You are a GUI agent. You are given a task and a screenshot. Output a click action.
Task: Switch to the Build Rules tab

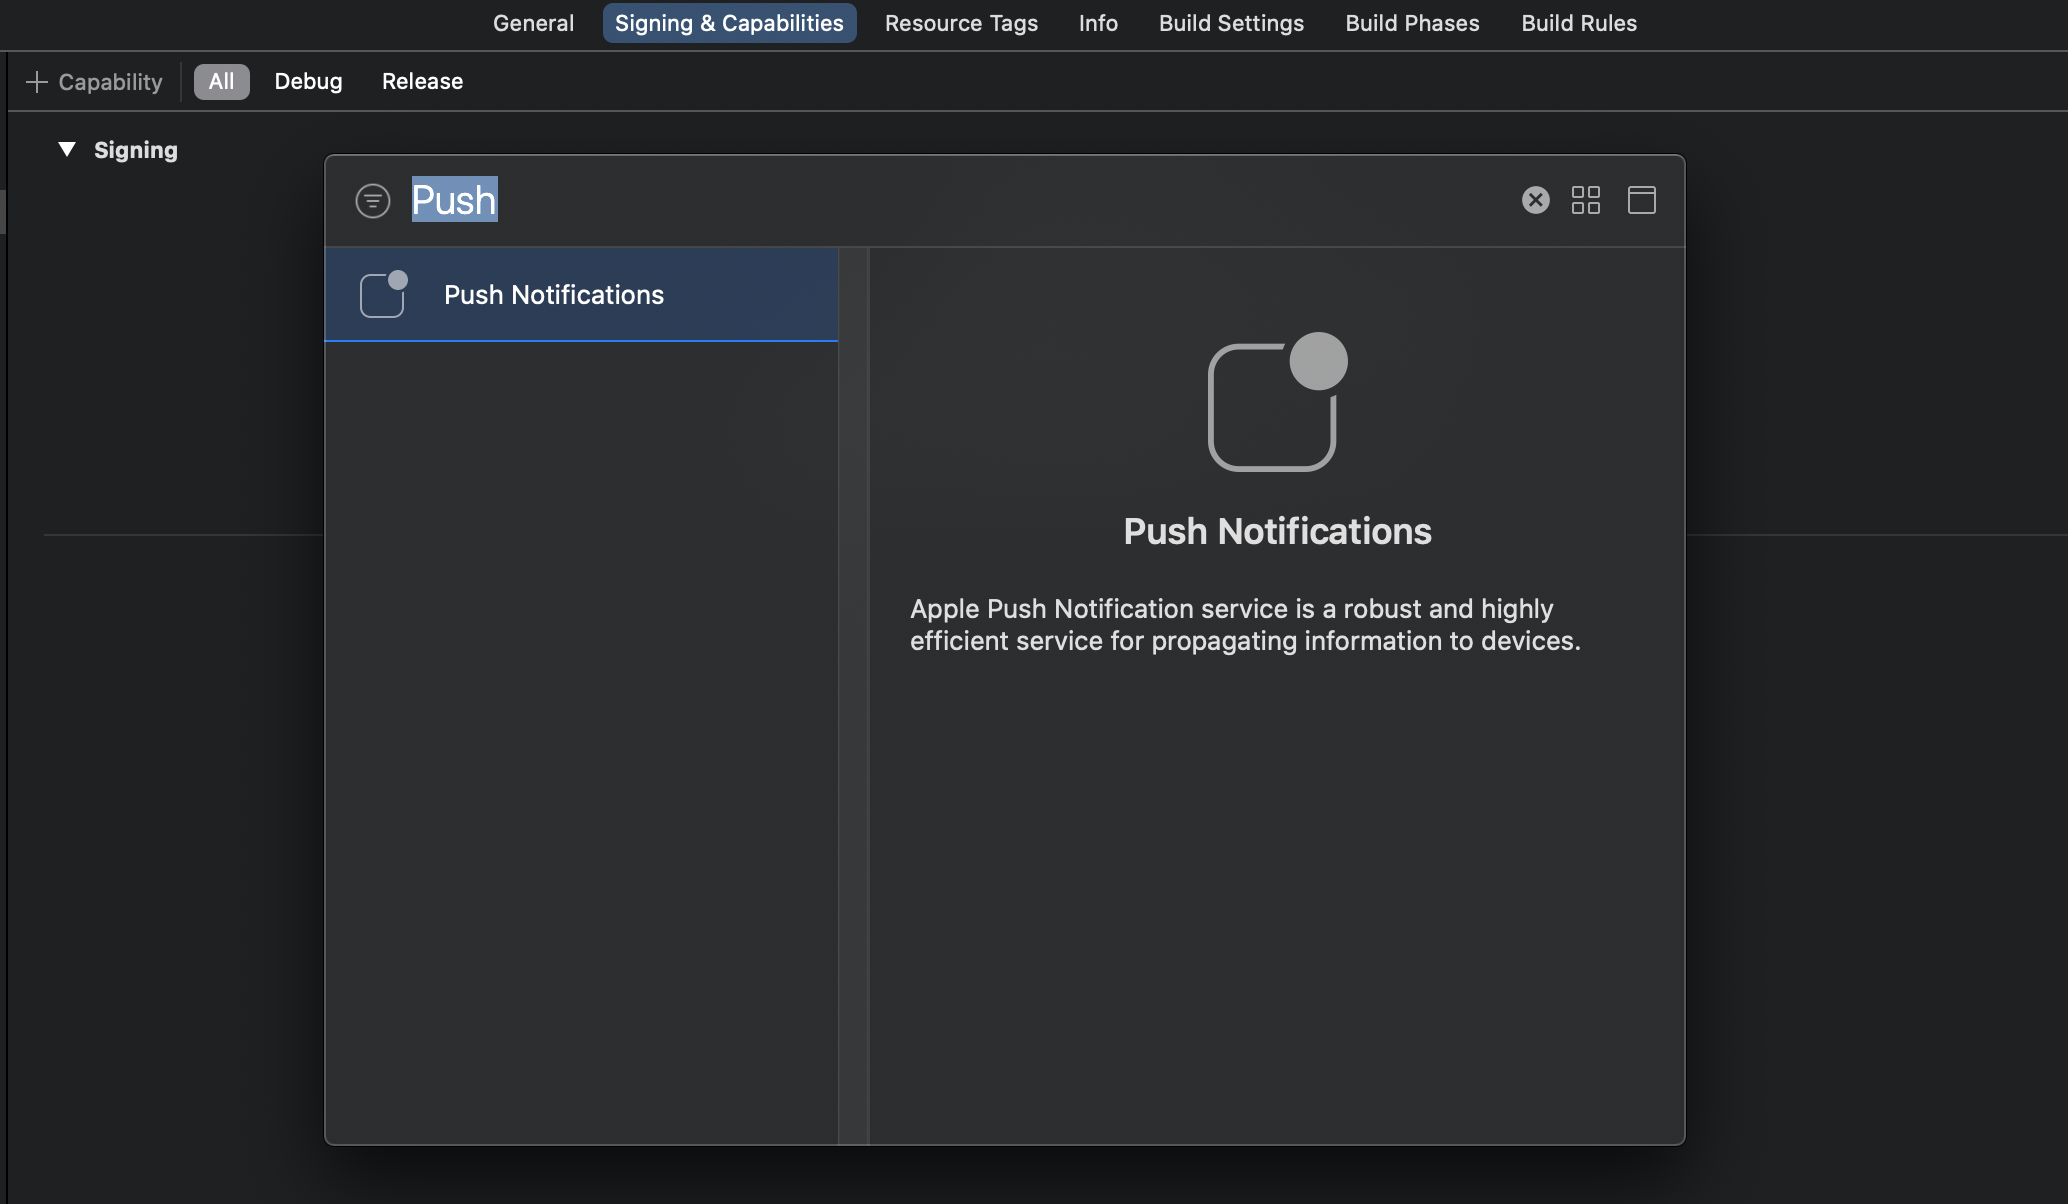[1579, 23]
